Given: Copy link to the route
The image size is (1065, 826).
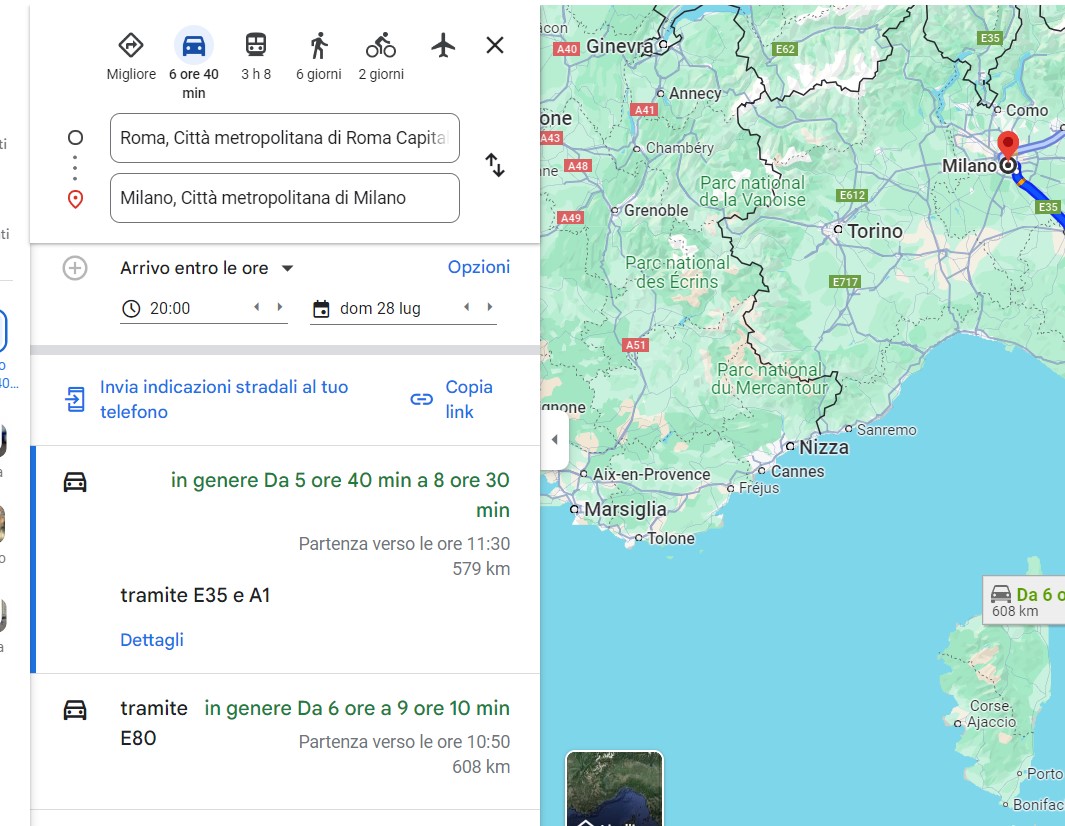Looking at the screenshot, I should point(469,399).
